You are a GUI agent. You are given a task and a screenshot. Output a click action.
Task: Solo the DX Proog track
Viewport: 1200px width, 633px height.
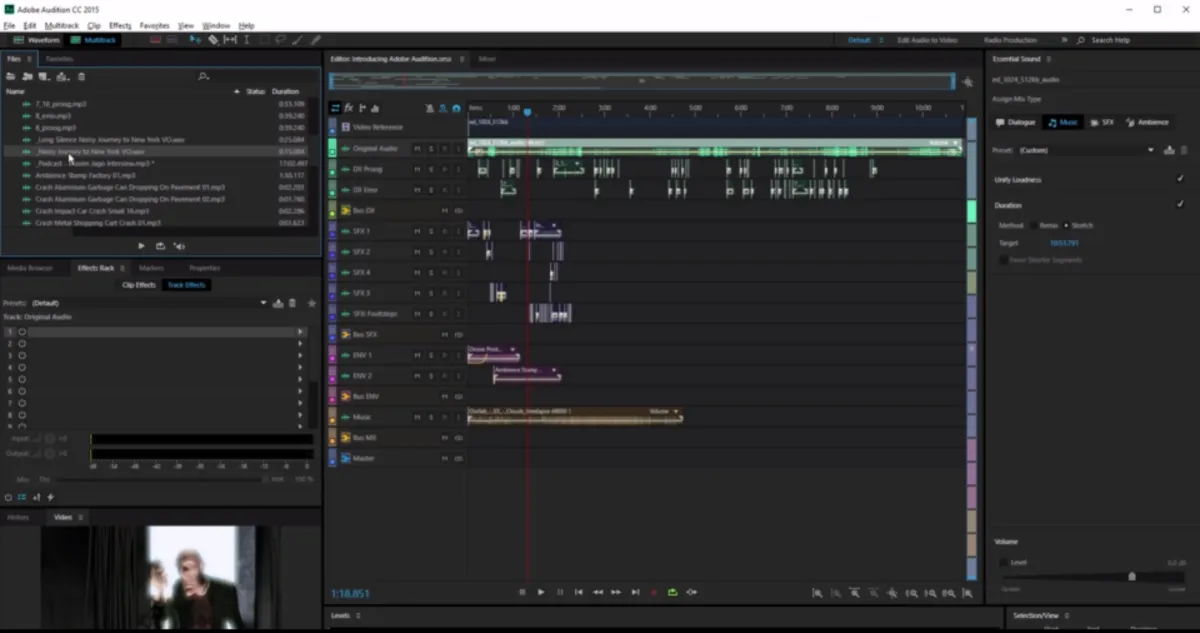(x=431, y=169)
